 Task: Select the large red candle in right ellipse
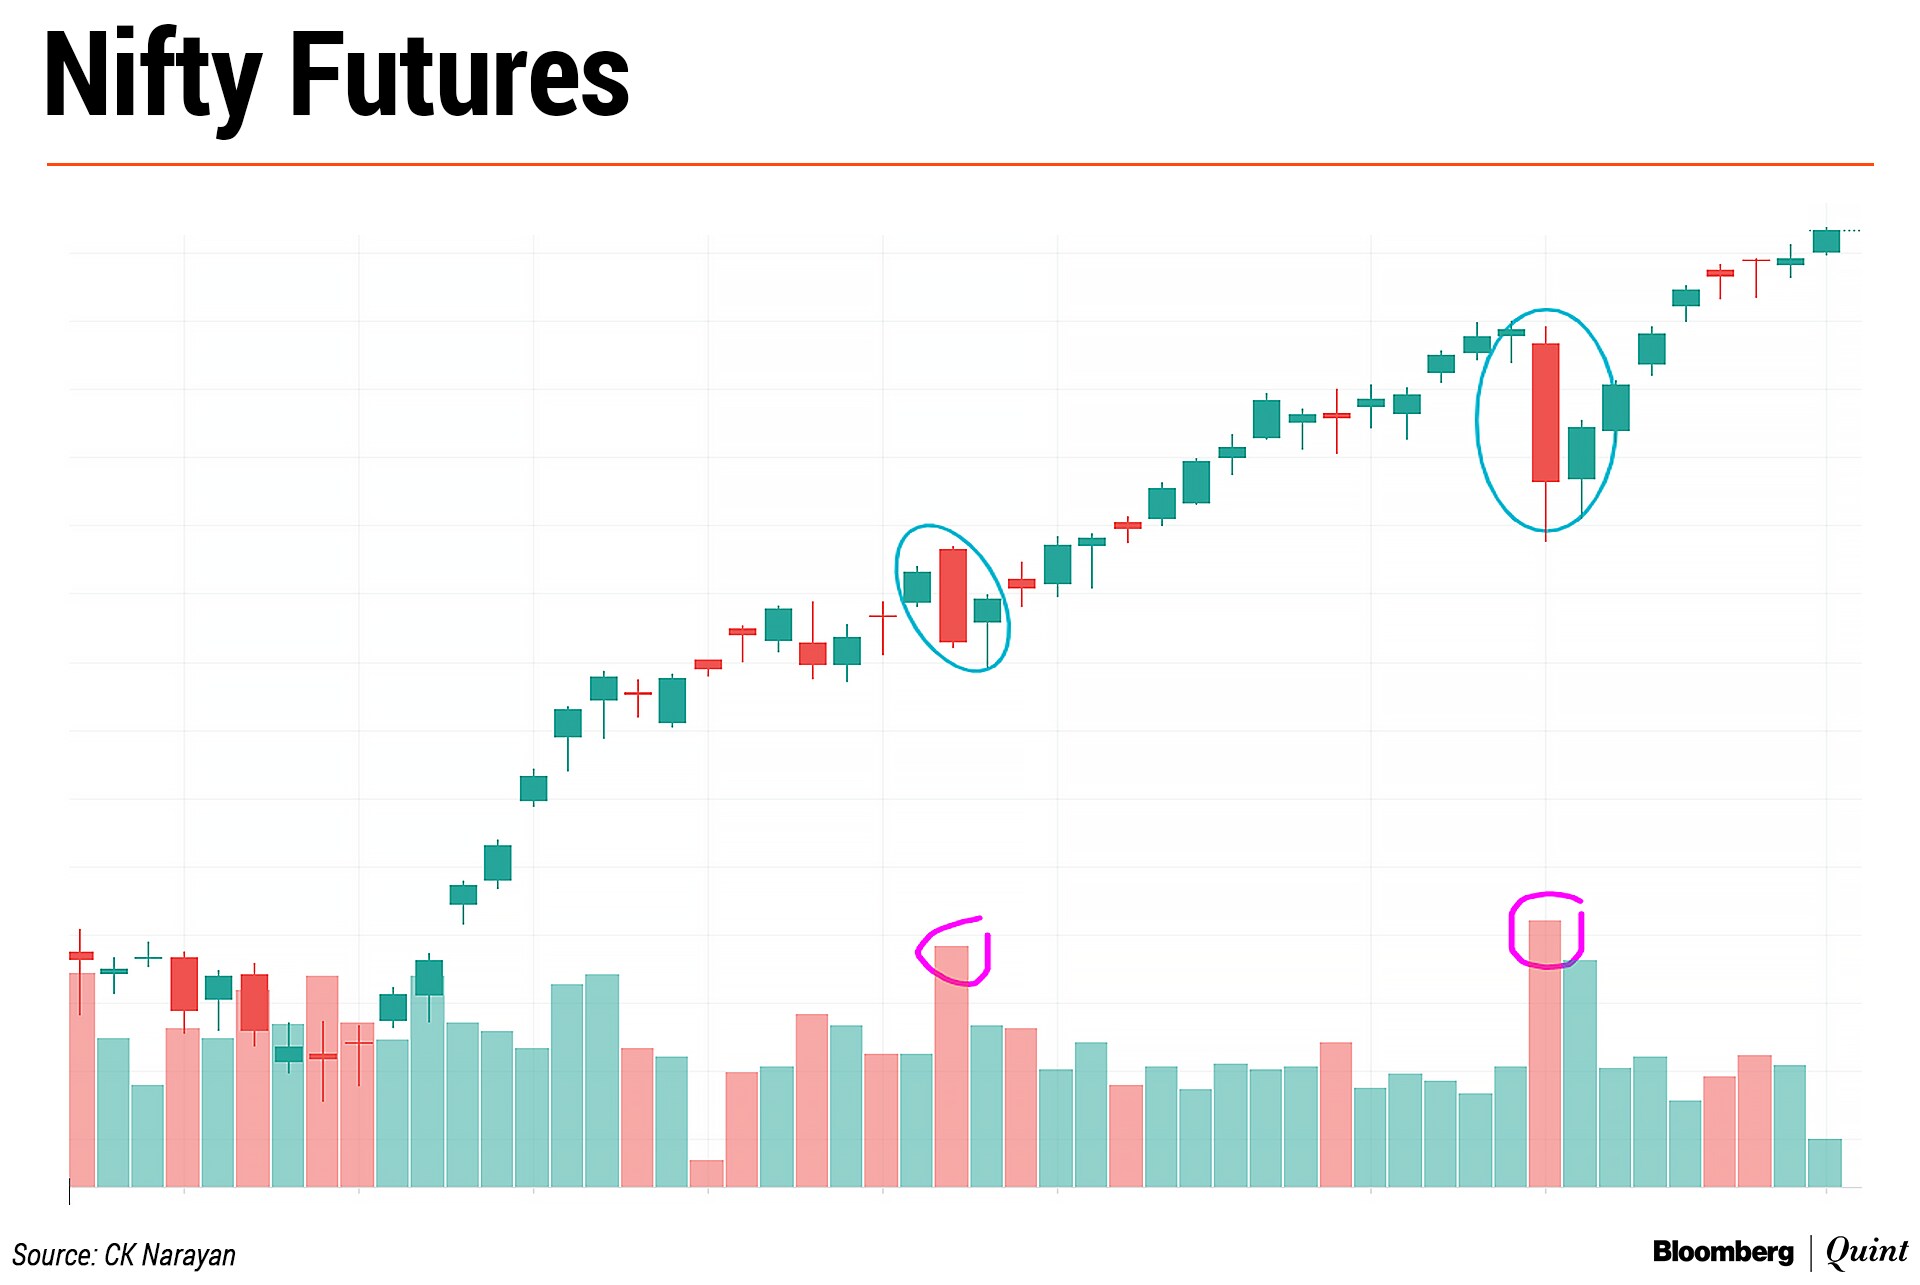tap(1545, 412)
